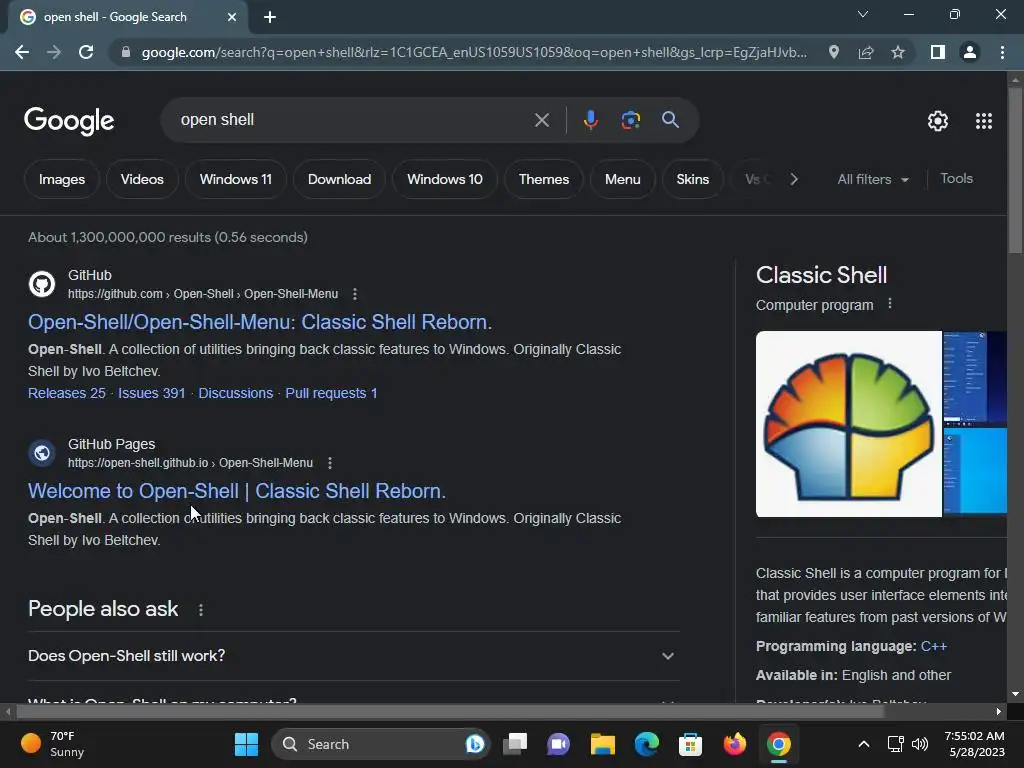Click the Classic Shell logo image
The height and width of the screenshot is (768, 1024).
[x=849, y=424]
